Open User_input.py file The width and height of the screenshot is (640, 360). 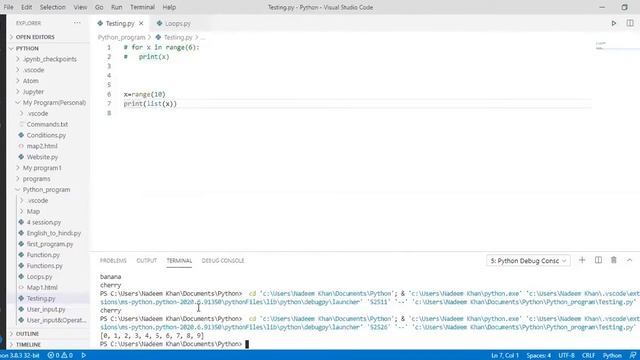(46, 309)
